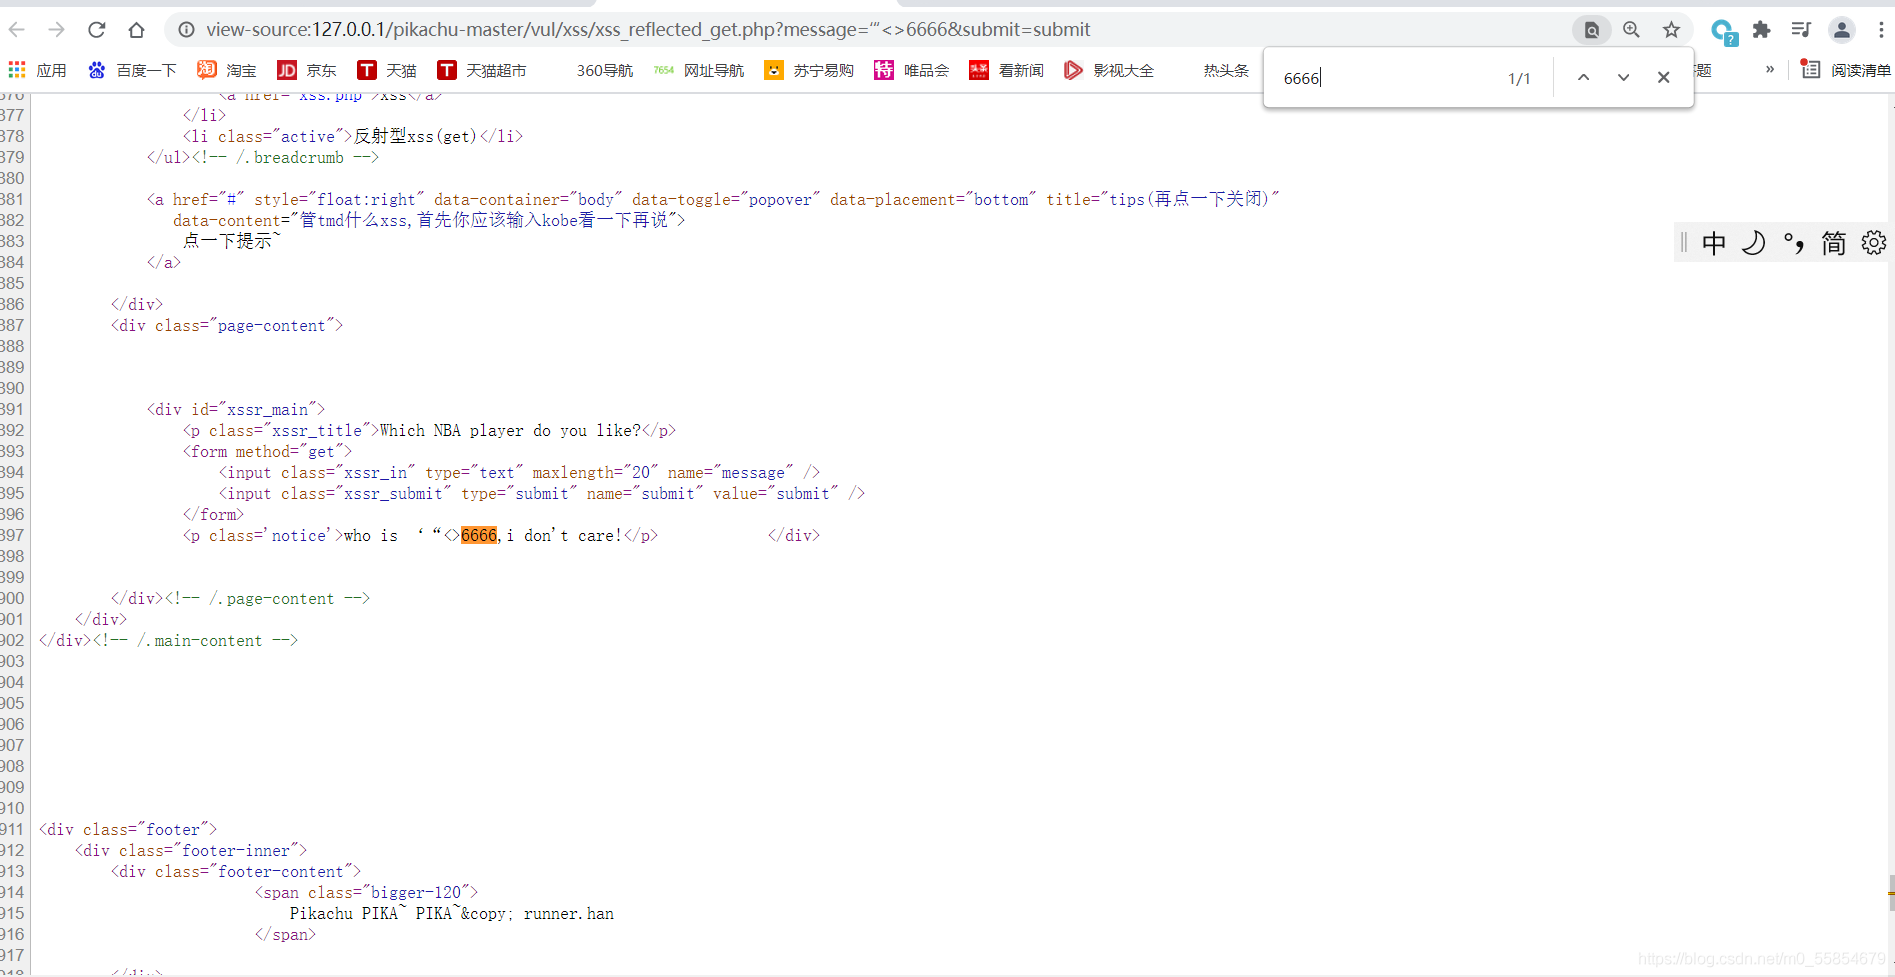Screen dimensions: 1895x977
Task: Open IME settings gear
Action: pyautogui.click(x=1874, y=243)
